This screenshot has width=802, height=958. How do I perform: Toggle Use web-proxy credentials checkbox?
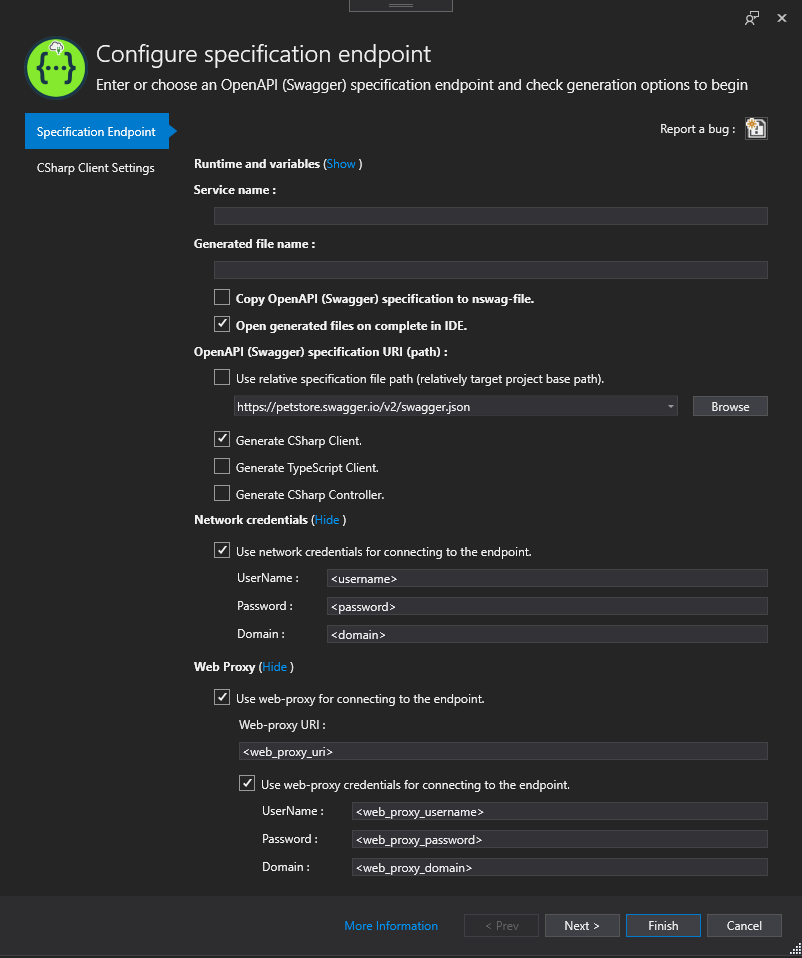(x=247, y=784)
